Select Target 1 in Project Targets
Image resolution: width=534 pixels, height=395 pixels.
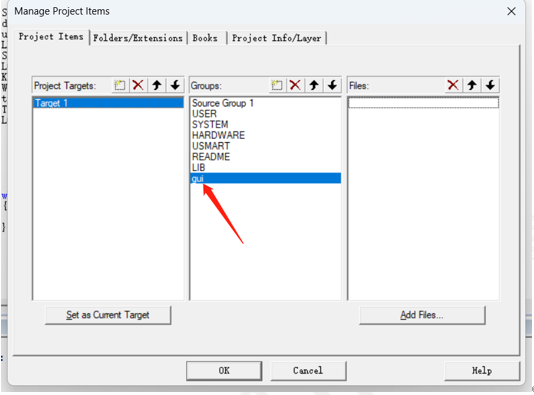point(108,103)
